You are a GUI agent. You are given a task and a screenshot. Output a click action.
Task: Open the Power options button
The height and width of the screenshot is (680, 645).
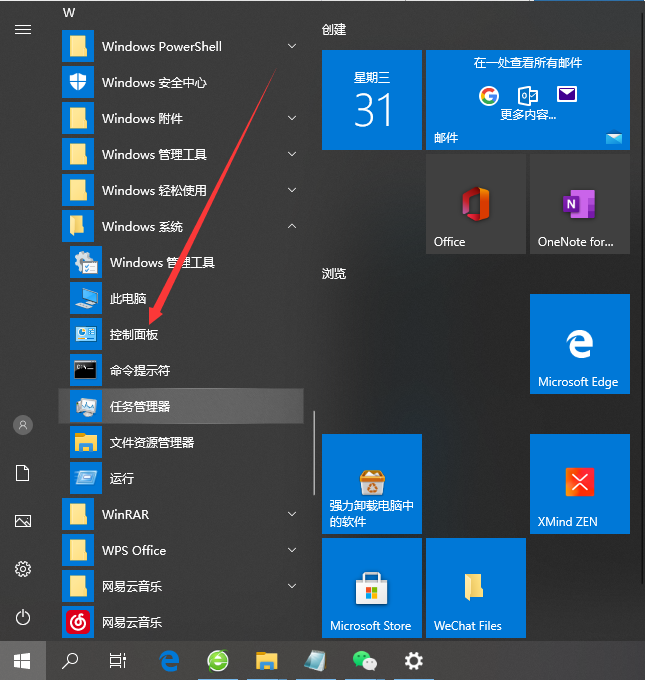[22, 617]
